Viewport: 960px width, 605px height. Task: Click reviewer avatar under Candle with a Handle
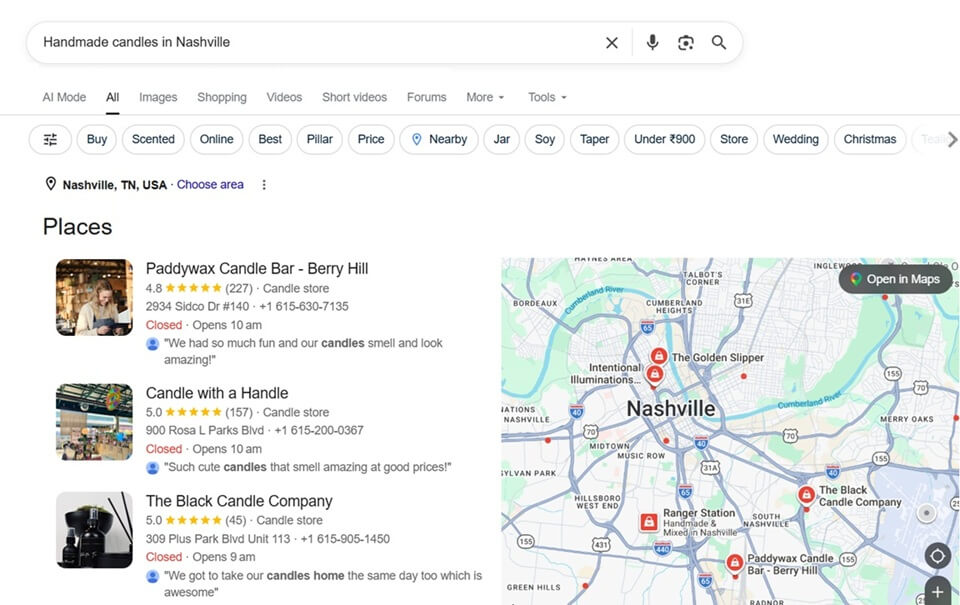coord(152,468)
